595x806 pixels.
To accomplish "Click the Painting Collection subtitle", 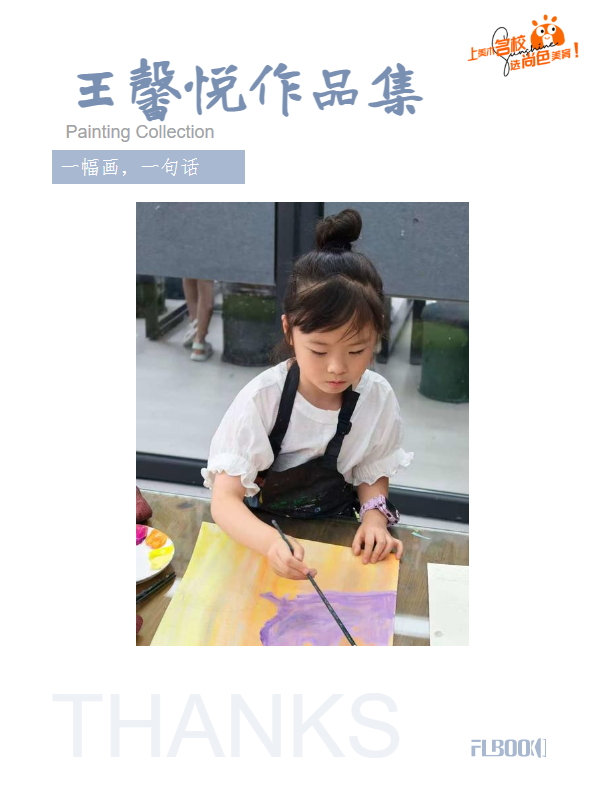I will coord(140,132).
